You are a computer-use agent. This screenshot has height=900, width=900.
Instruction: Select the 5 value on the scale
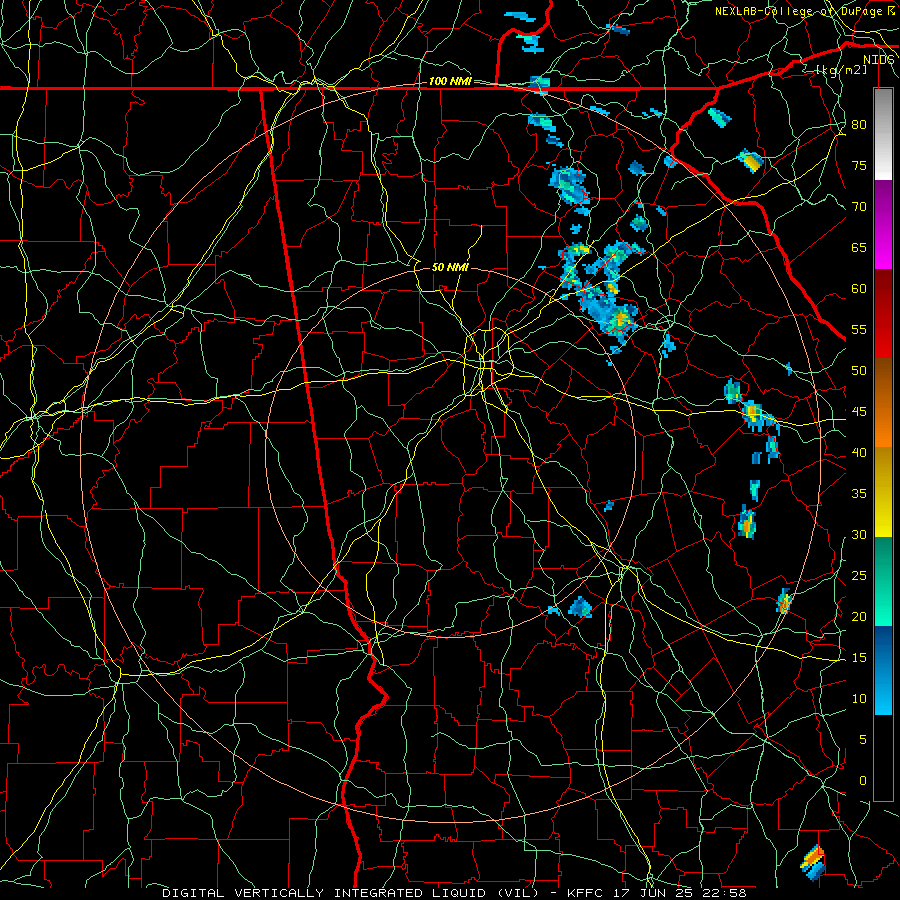click(862, 740)
